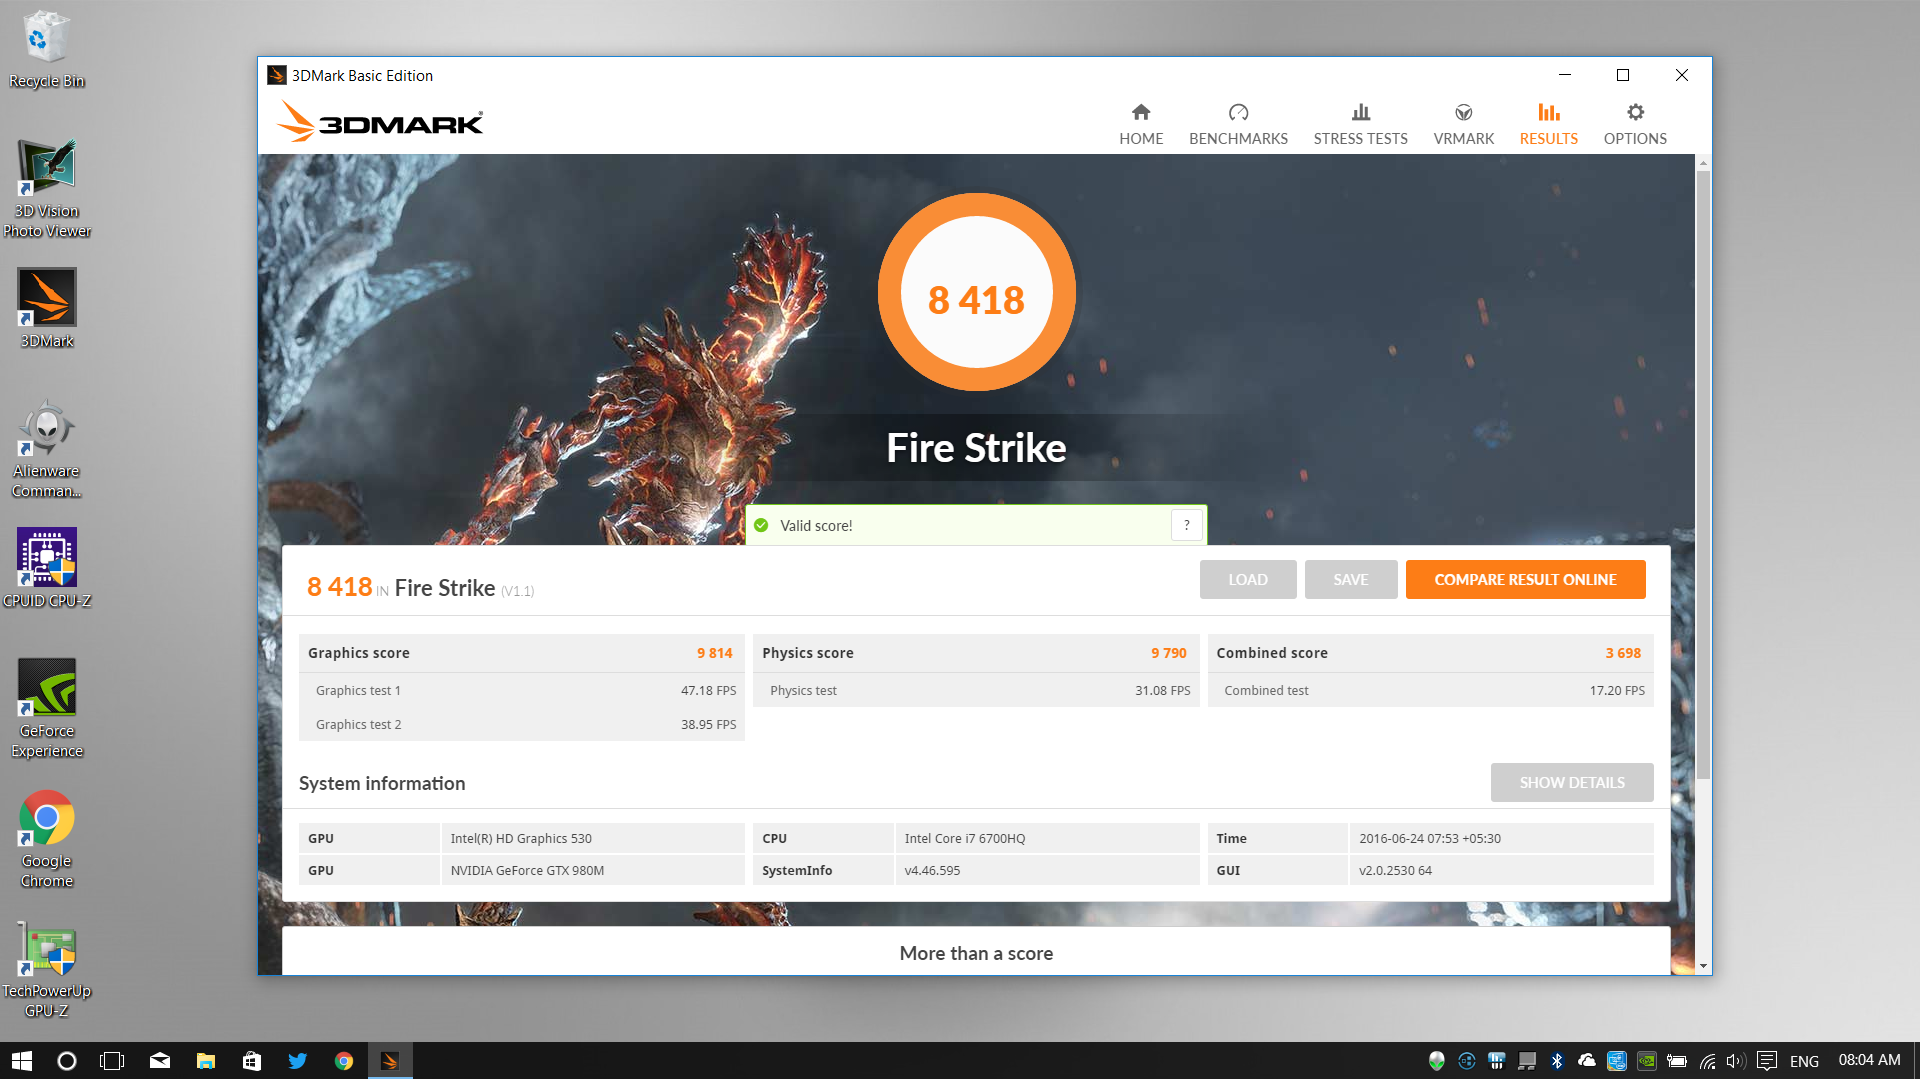This screenshot has width=1920, height=1079.
Task: Click the volume speaker icon
Action: pyautogui.click(x=1735, y=1060)
